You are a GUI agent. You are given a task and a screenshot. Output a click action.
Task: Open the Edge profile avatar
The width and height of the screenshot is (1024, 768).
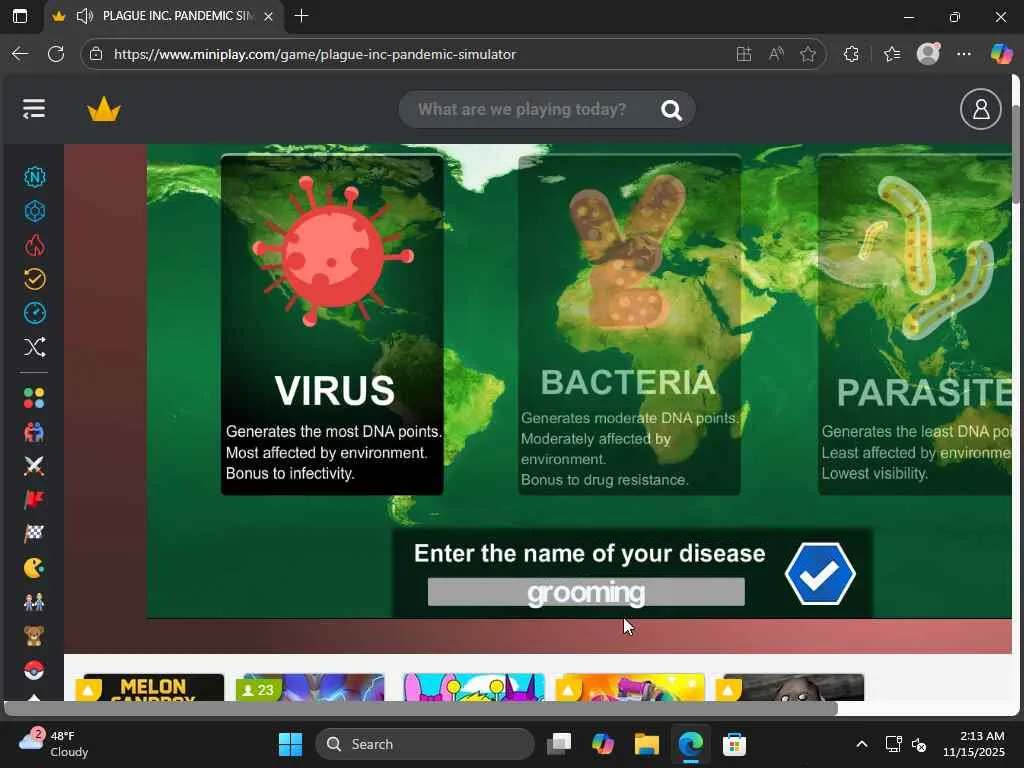(928, 54)
